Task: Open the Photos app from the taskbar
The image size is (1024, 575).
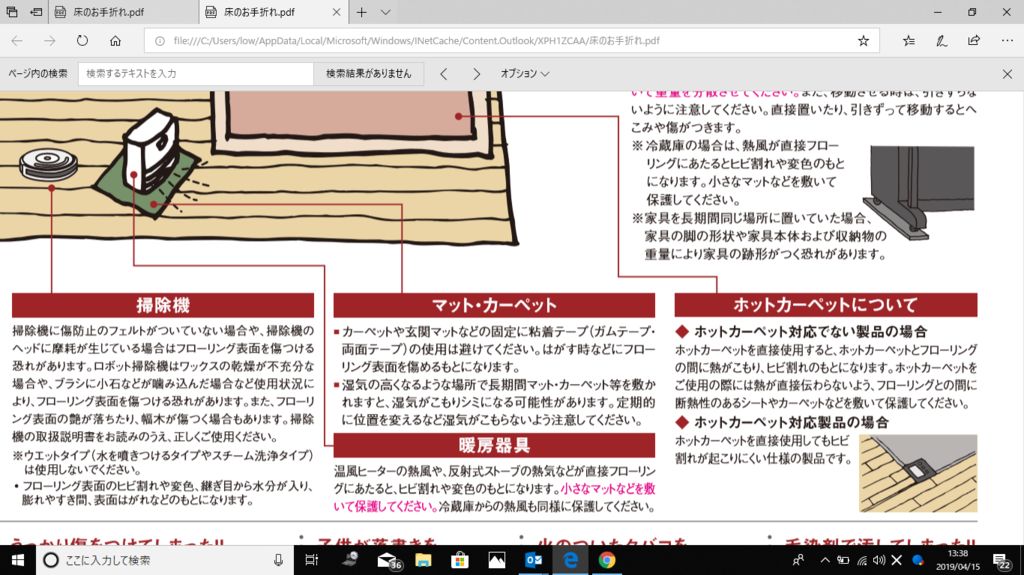Action: (x=496, y=560)
